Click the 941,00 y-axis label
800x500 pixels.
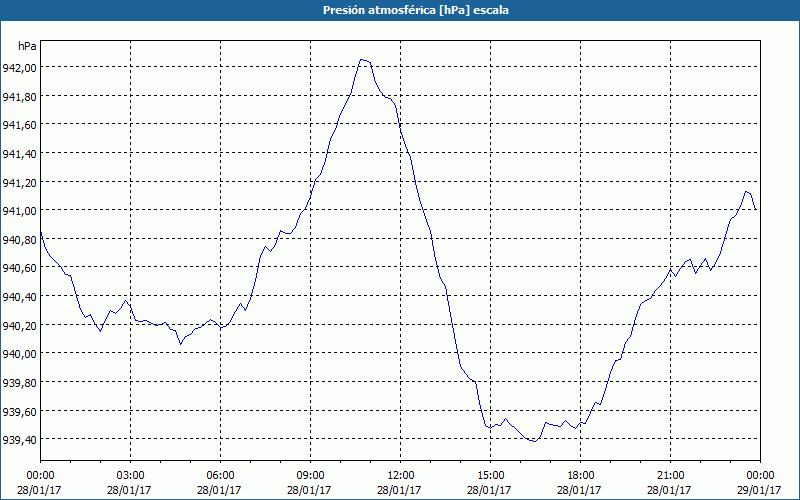click(x=19, y=210)
